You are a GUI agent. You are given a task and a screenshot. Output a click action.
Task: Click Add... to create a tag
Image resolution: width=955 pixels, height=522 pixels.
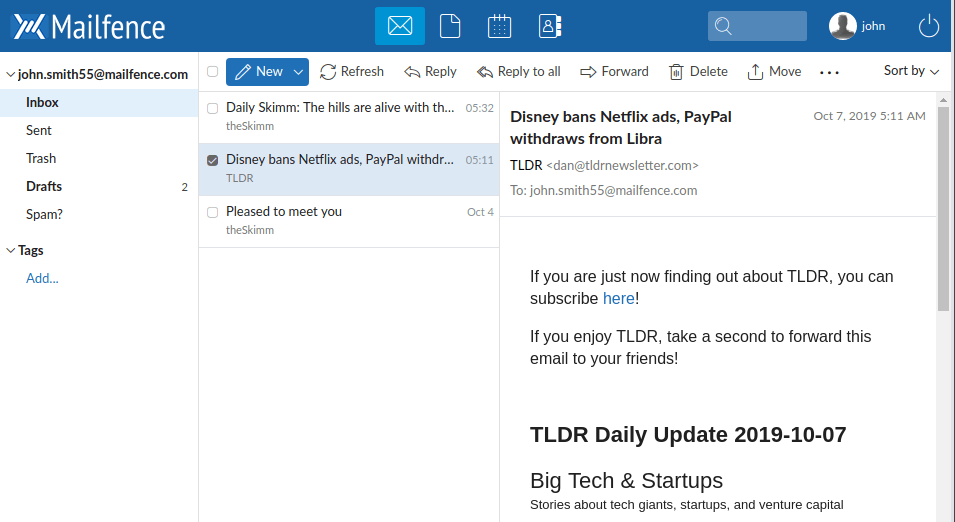[x=42, y=278]
